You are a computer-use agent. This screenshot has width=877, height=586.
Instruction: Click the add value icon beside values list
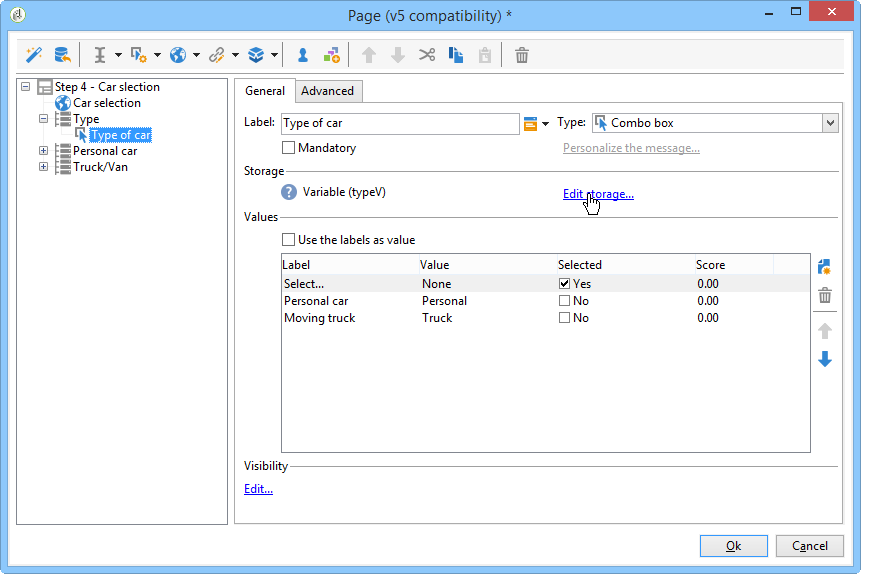point(825,267)
